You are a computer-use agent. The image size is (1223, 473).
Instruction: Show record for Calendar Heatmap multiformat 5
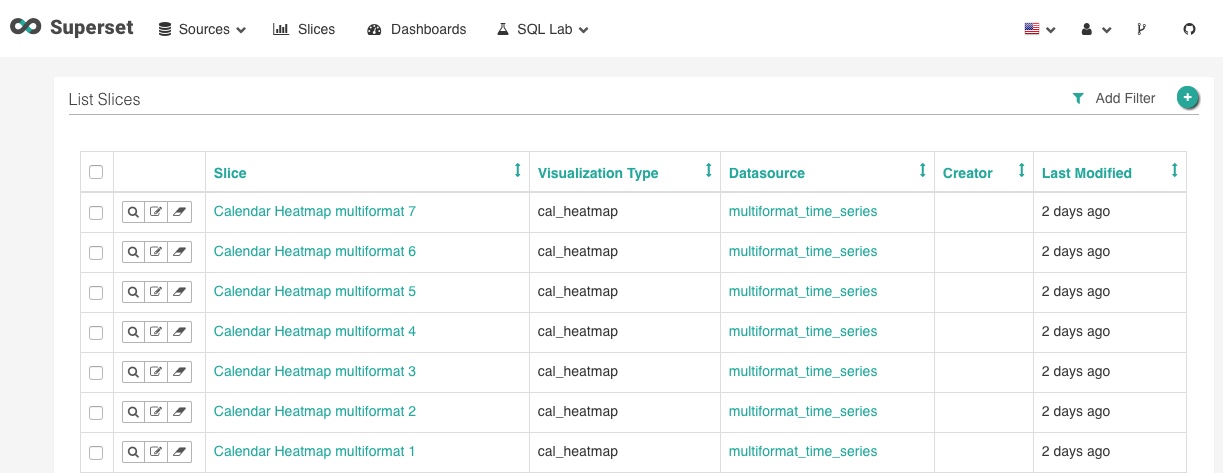133,292
